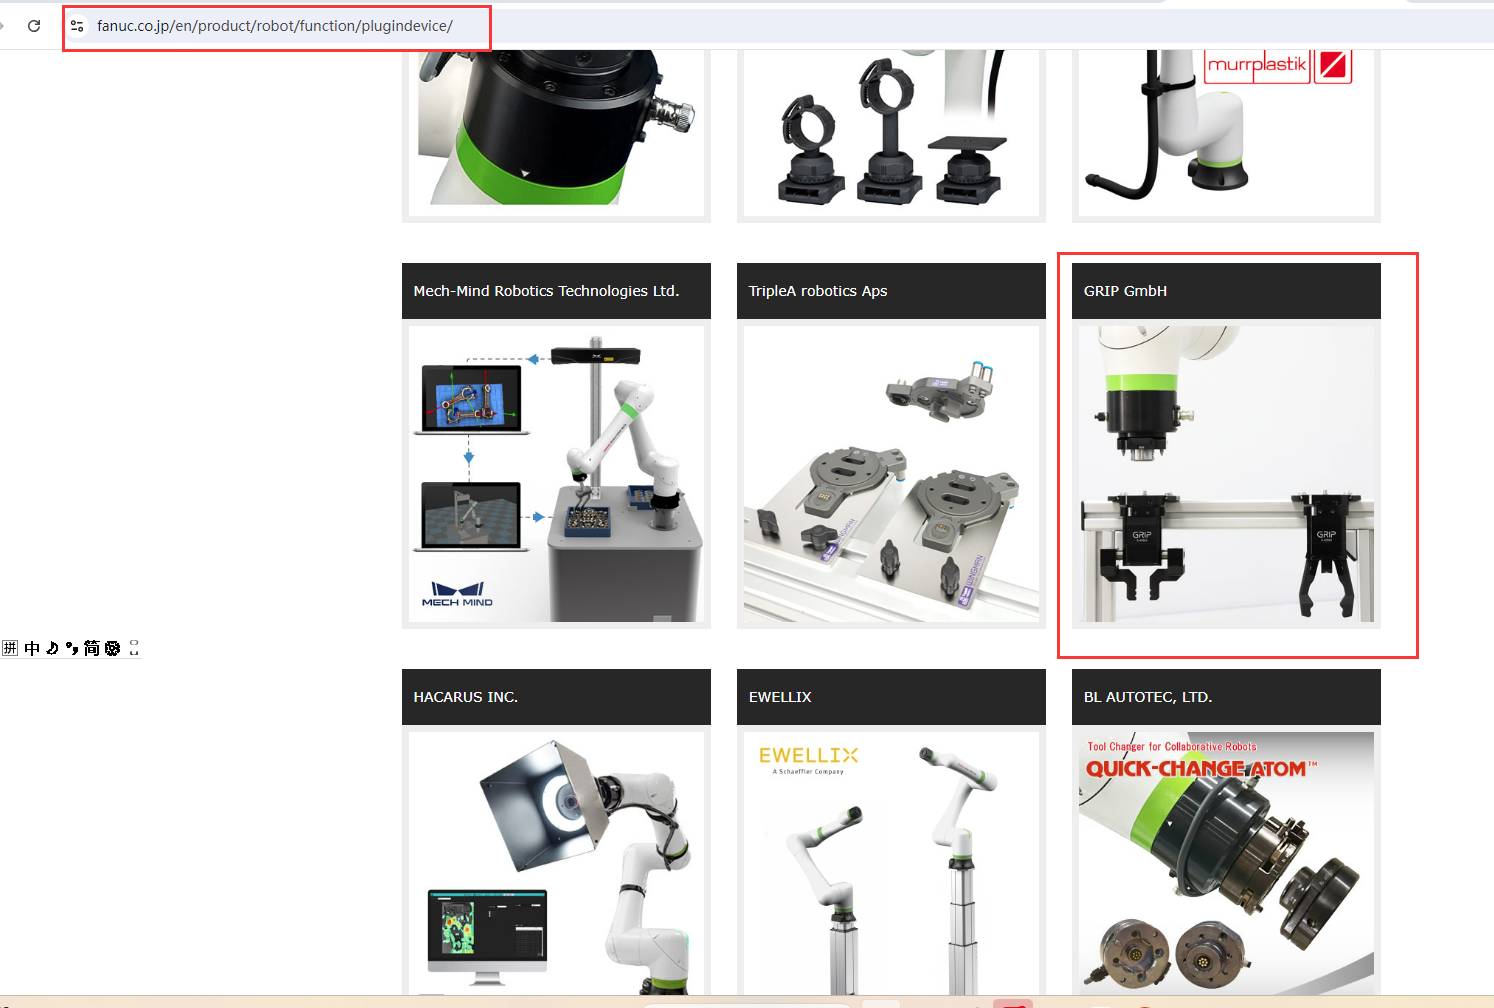
Task: Open IME settings gear icon
Action: coord(113,648)
